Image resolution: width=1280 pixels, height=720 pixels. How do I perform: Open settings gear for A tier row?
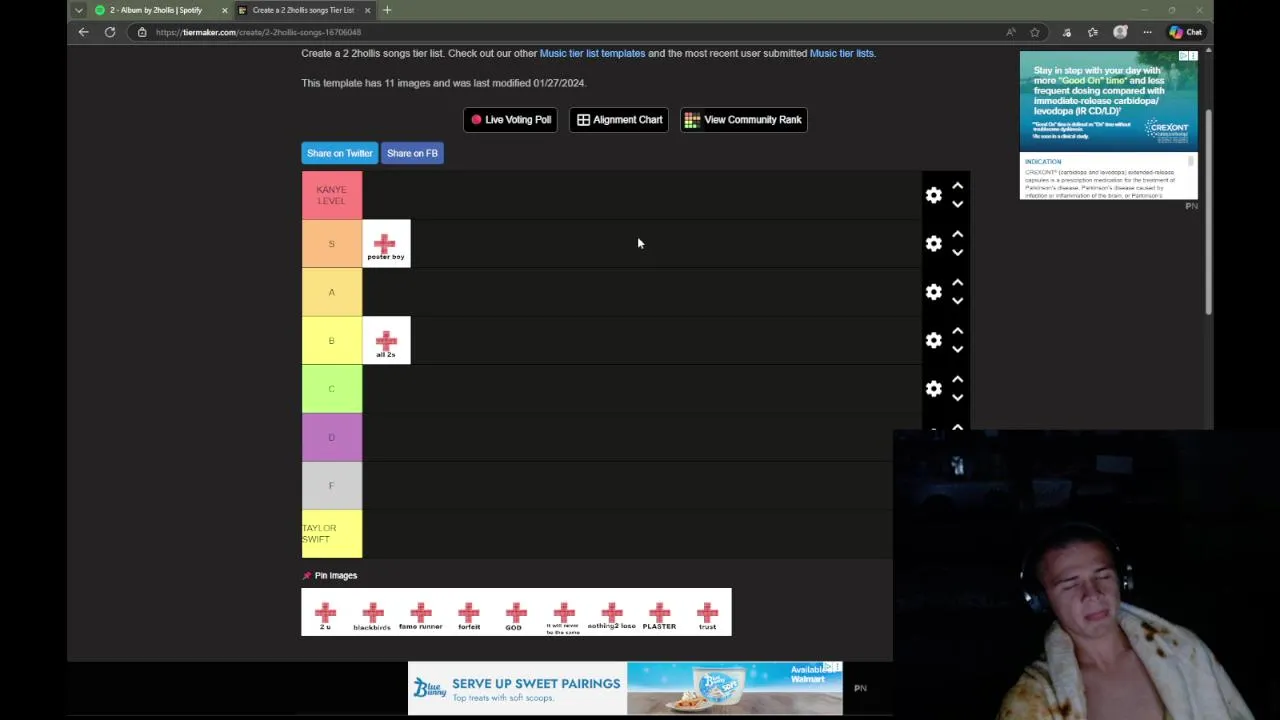(933, 292)
